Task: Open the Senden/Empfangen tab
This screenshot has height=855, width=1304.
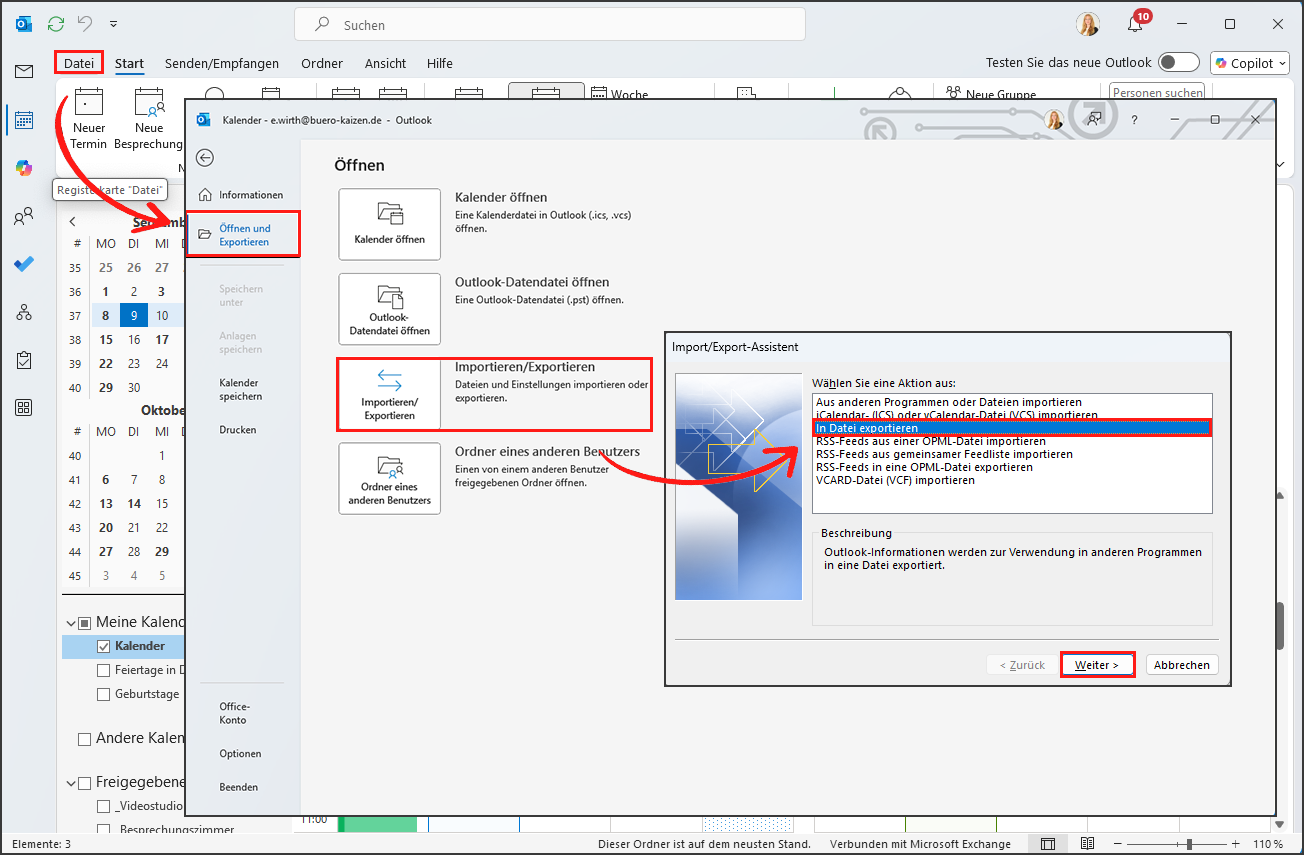Action: [222, 63]
